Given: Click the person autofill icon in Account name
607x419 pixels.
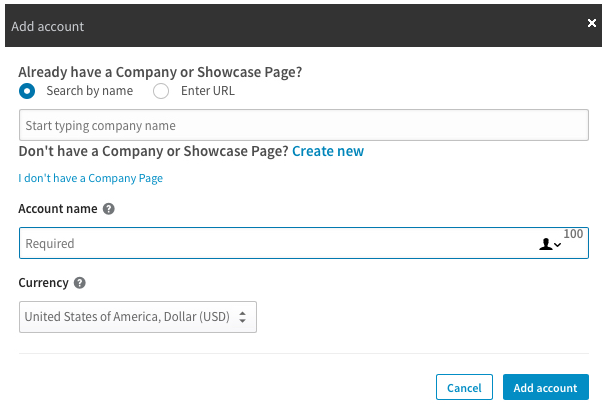Looking at the screenshot, I should pos(546,244).
